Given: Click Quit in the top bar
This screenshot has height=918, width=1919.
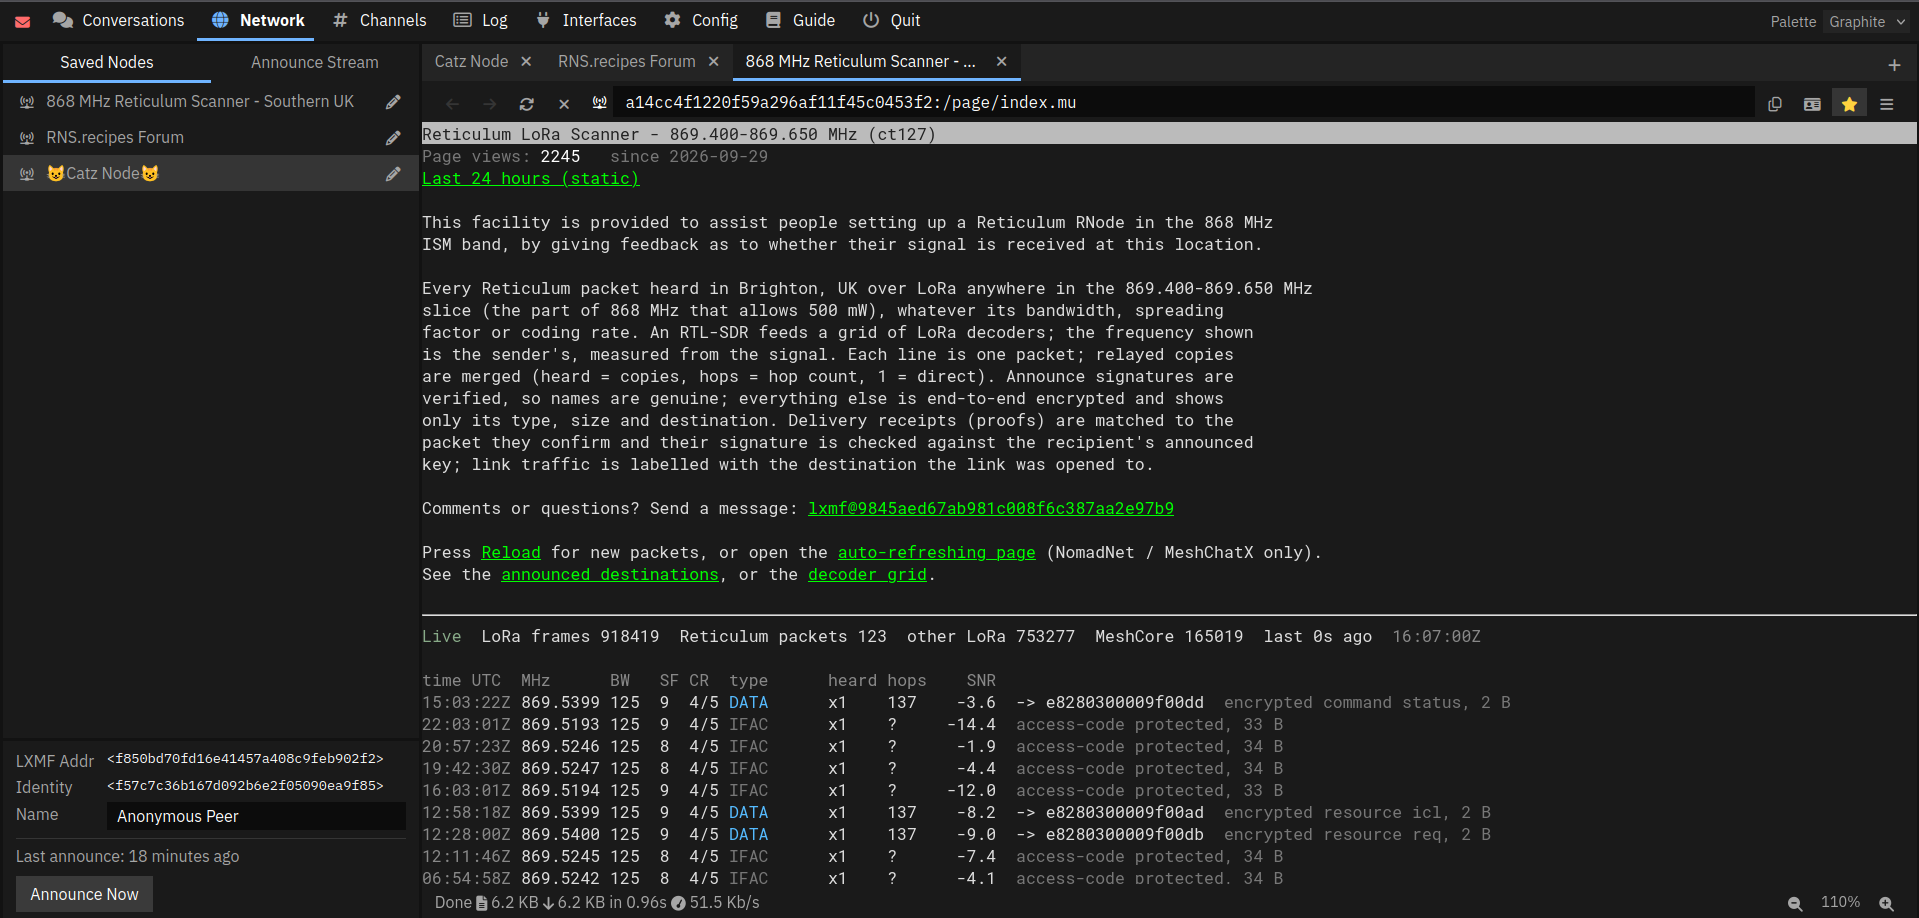Looking at the screenshot, I should [x=891, y=20].
